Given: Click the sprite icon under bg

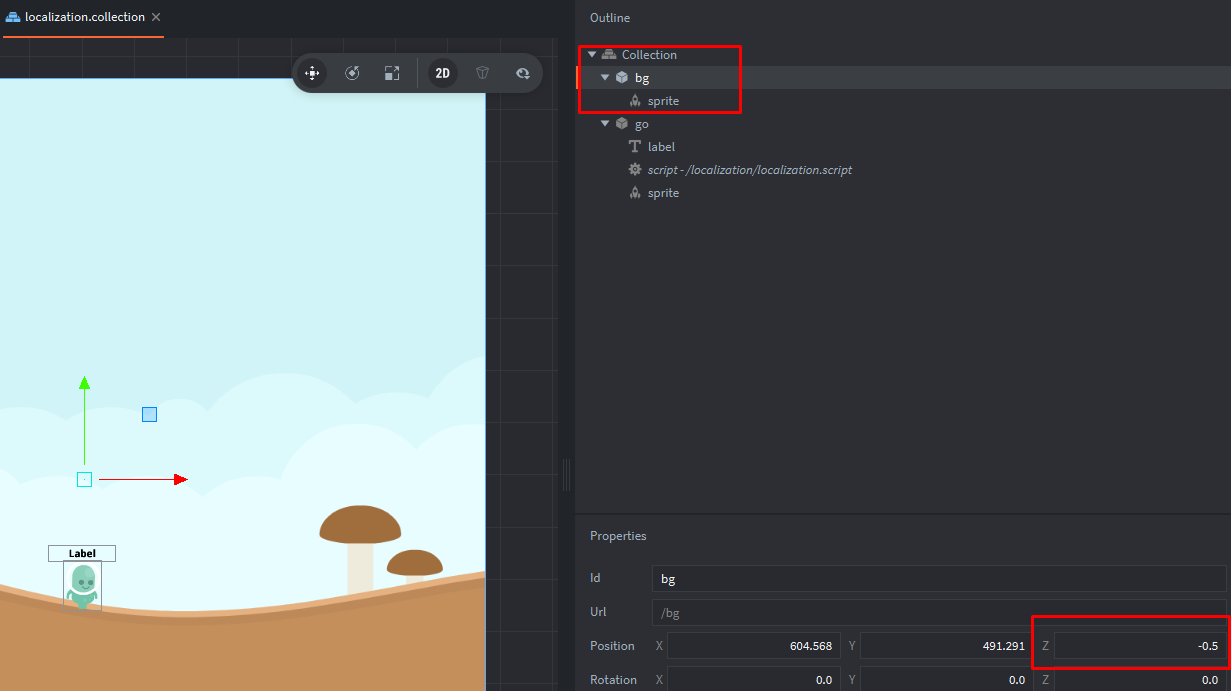Looking at the screenshot, I should (634, 101).
